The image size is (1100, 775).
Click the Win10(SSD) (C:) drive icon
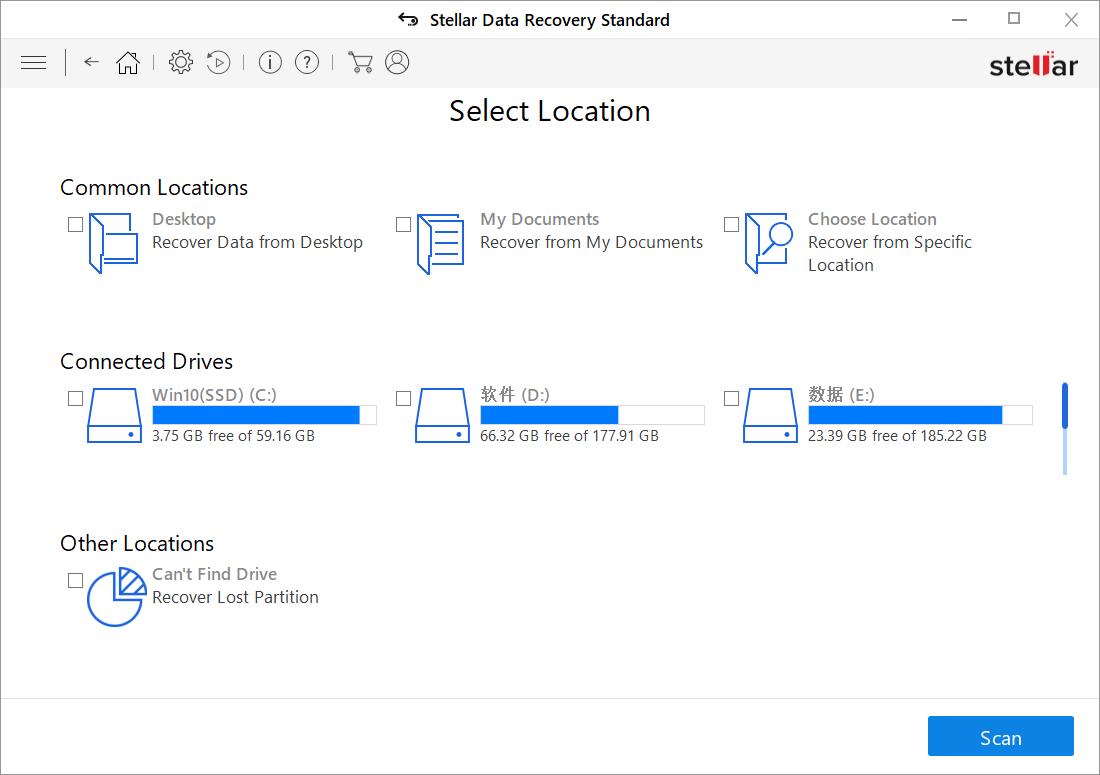[114, 415]
